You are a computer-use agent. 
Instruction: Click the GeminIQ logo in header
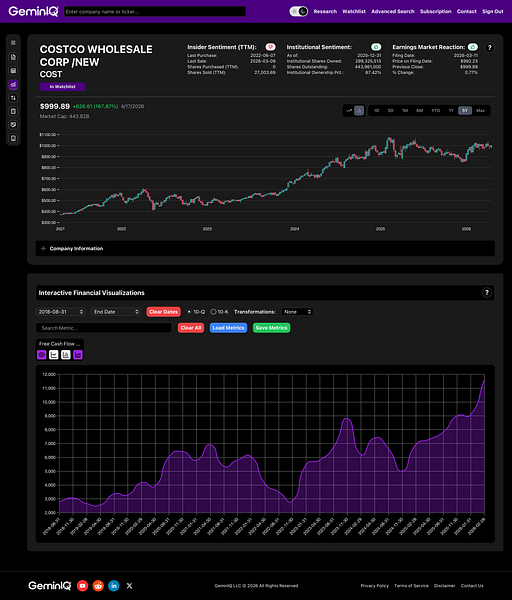33,11
